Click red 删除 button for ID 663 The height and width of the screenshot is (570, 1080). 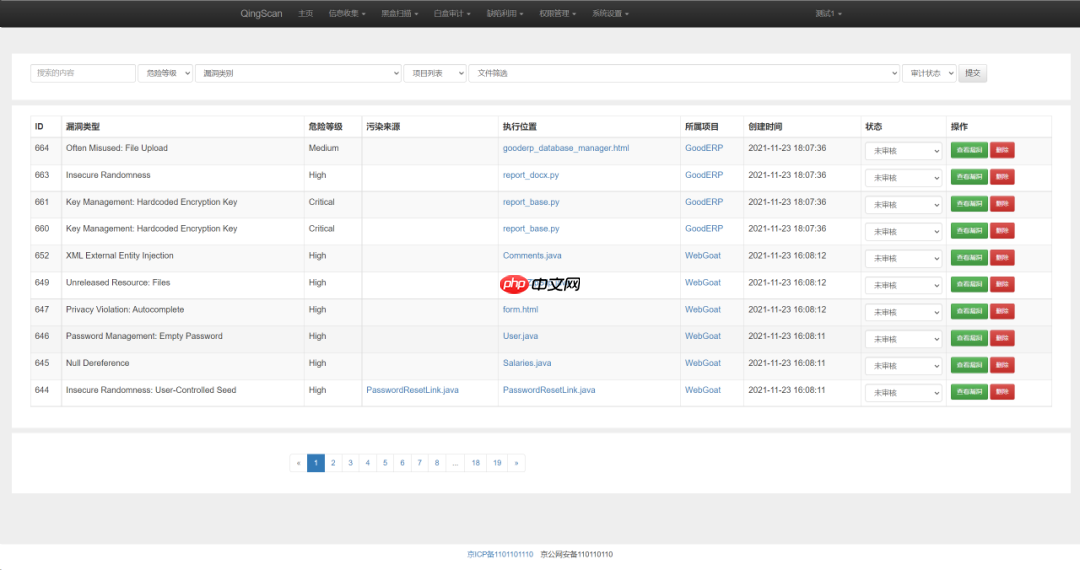(1002, 177)
